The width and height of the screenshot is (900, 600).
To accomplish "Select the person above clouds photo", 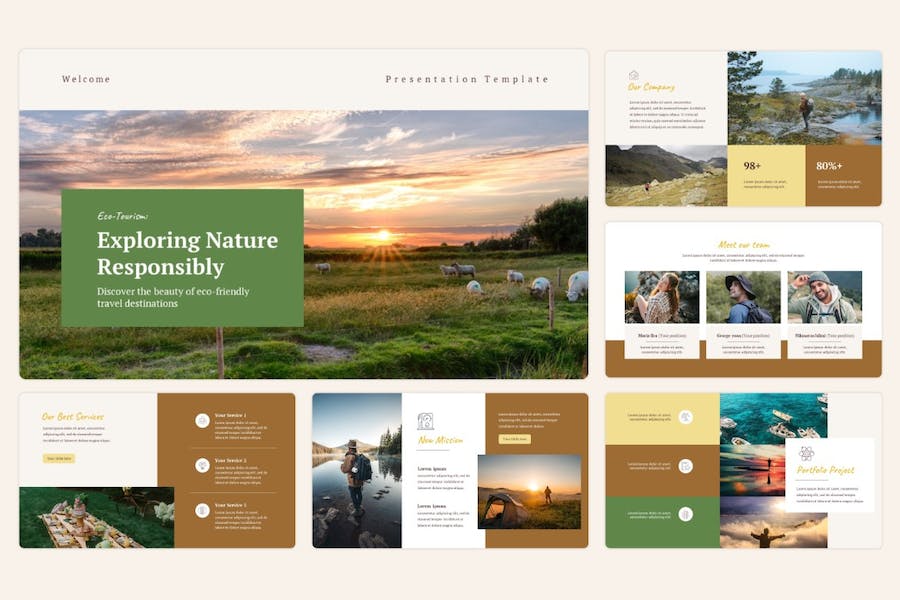I will (773, 522).
